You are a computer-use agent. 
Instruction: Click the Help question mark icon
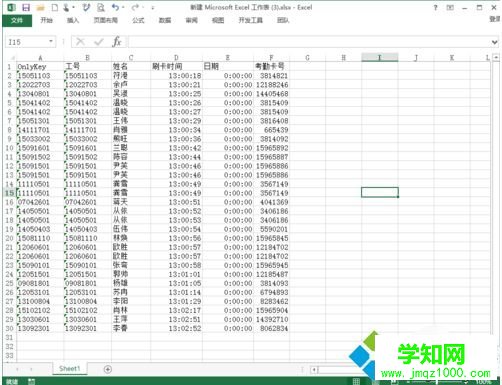click(435, 7)
